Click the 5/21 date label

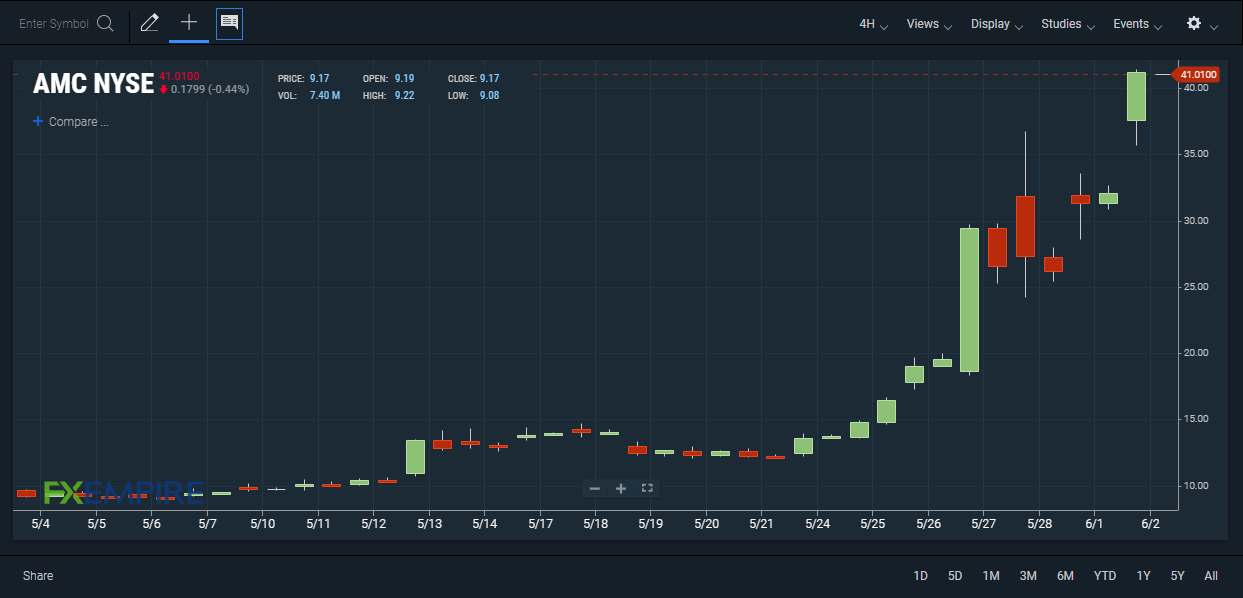(x=762, y=523)
